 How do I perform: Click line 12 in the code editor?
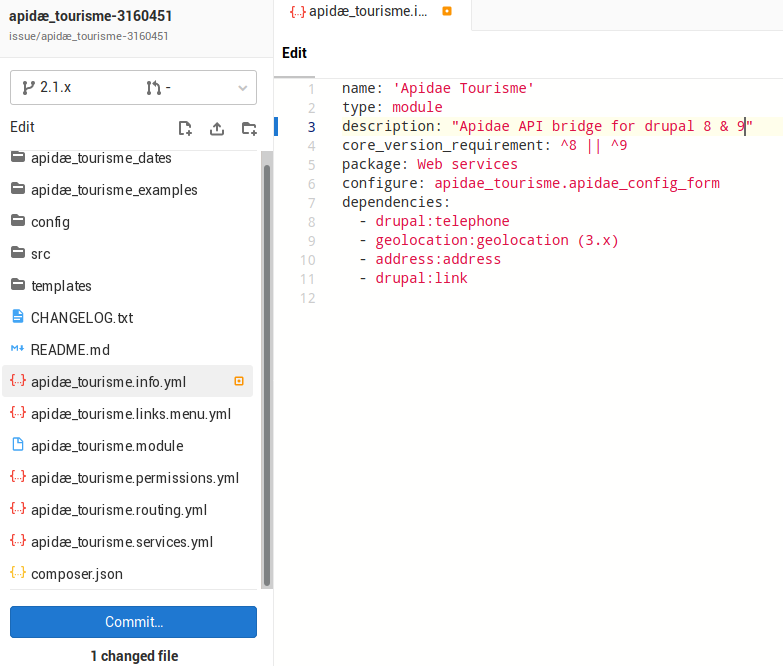500,298
